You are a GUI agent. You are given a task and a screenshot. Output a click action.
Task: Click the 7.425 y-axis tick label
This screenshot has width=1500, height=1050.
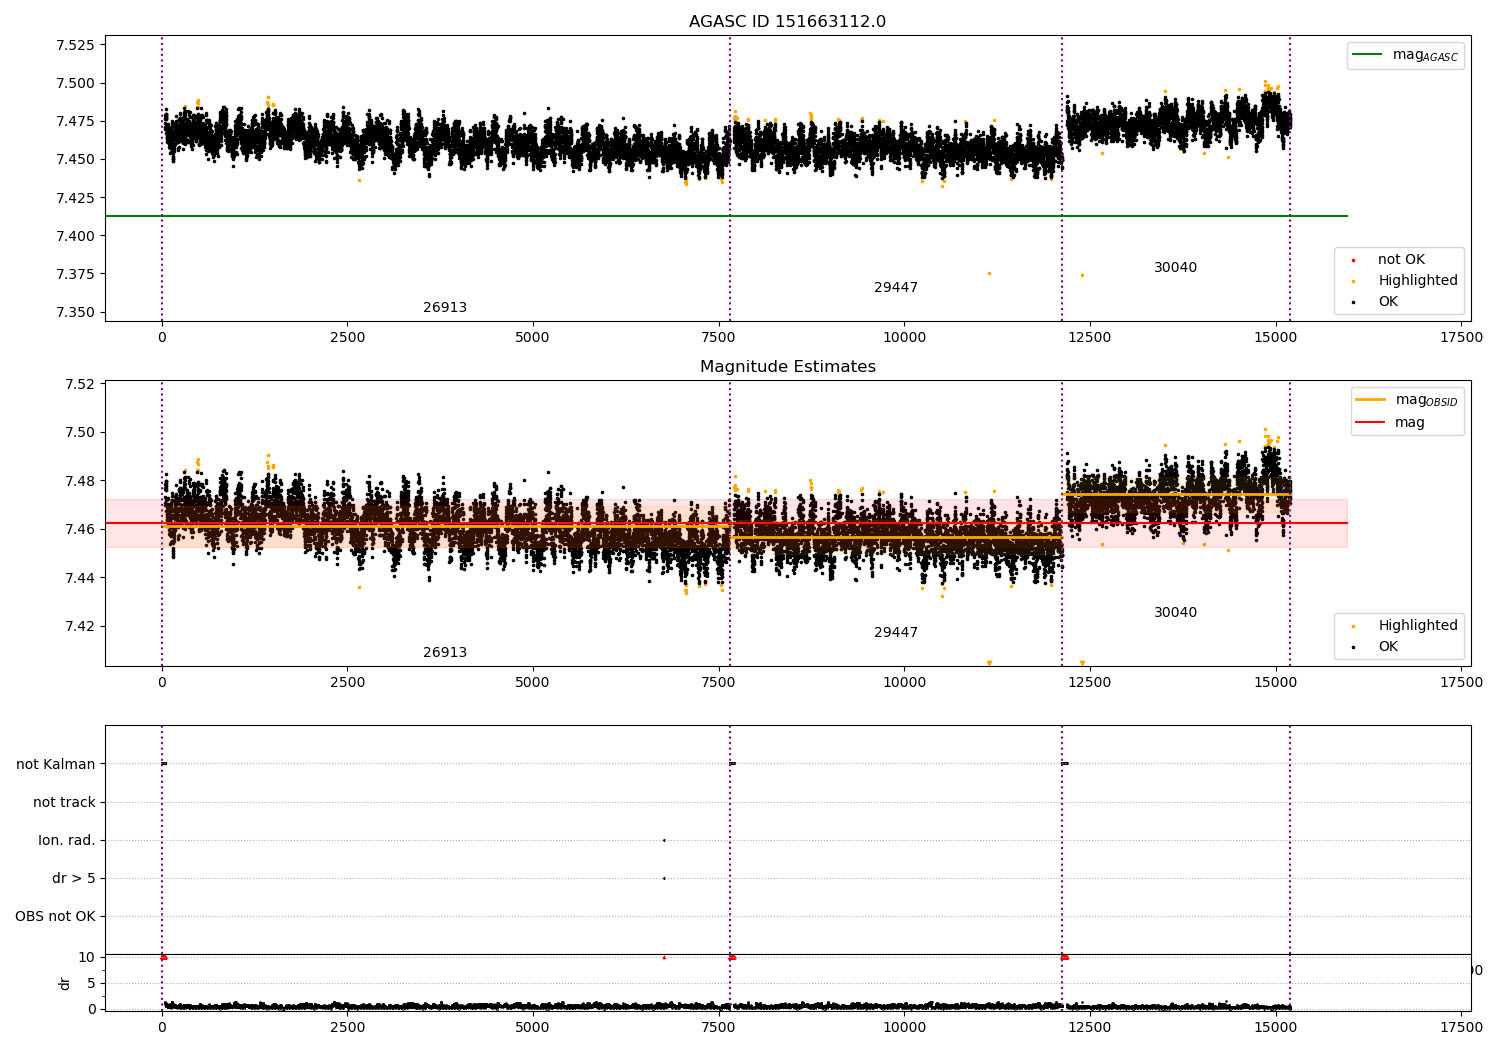tap(75, 198)
